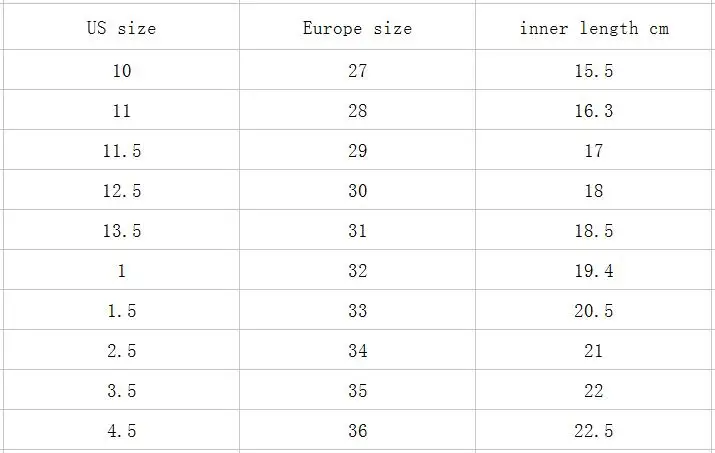Click the inner length cell containing 19.4
The image size is (715, 453).
pos(594,270)
